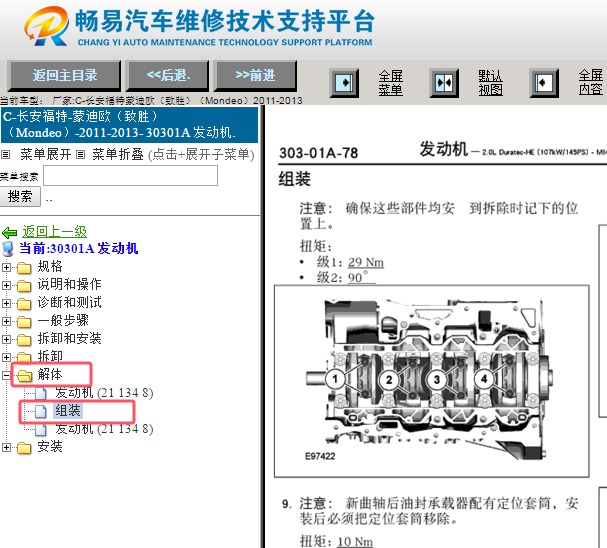Image resolution: width=607 pixels, height=548 pixels.
Task: Click the 说明和操作 folder icon
Action: [x=24, y=286]
